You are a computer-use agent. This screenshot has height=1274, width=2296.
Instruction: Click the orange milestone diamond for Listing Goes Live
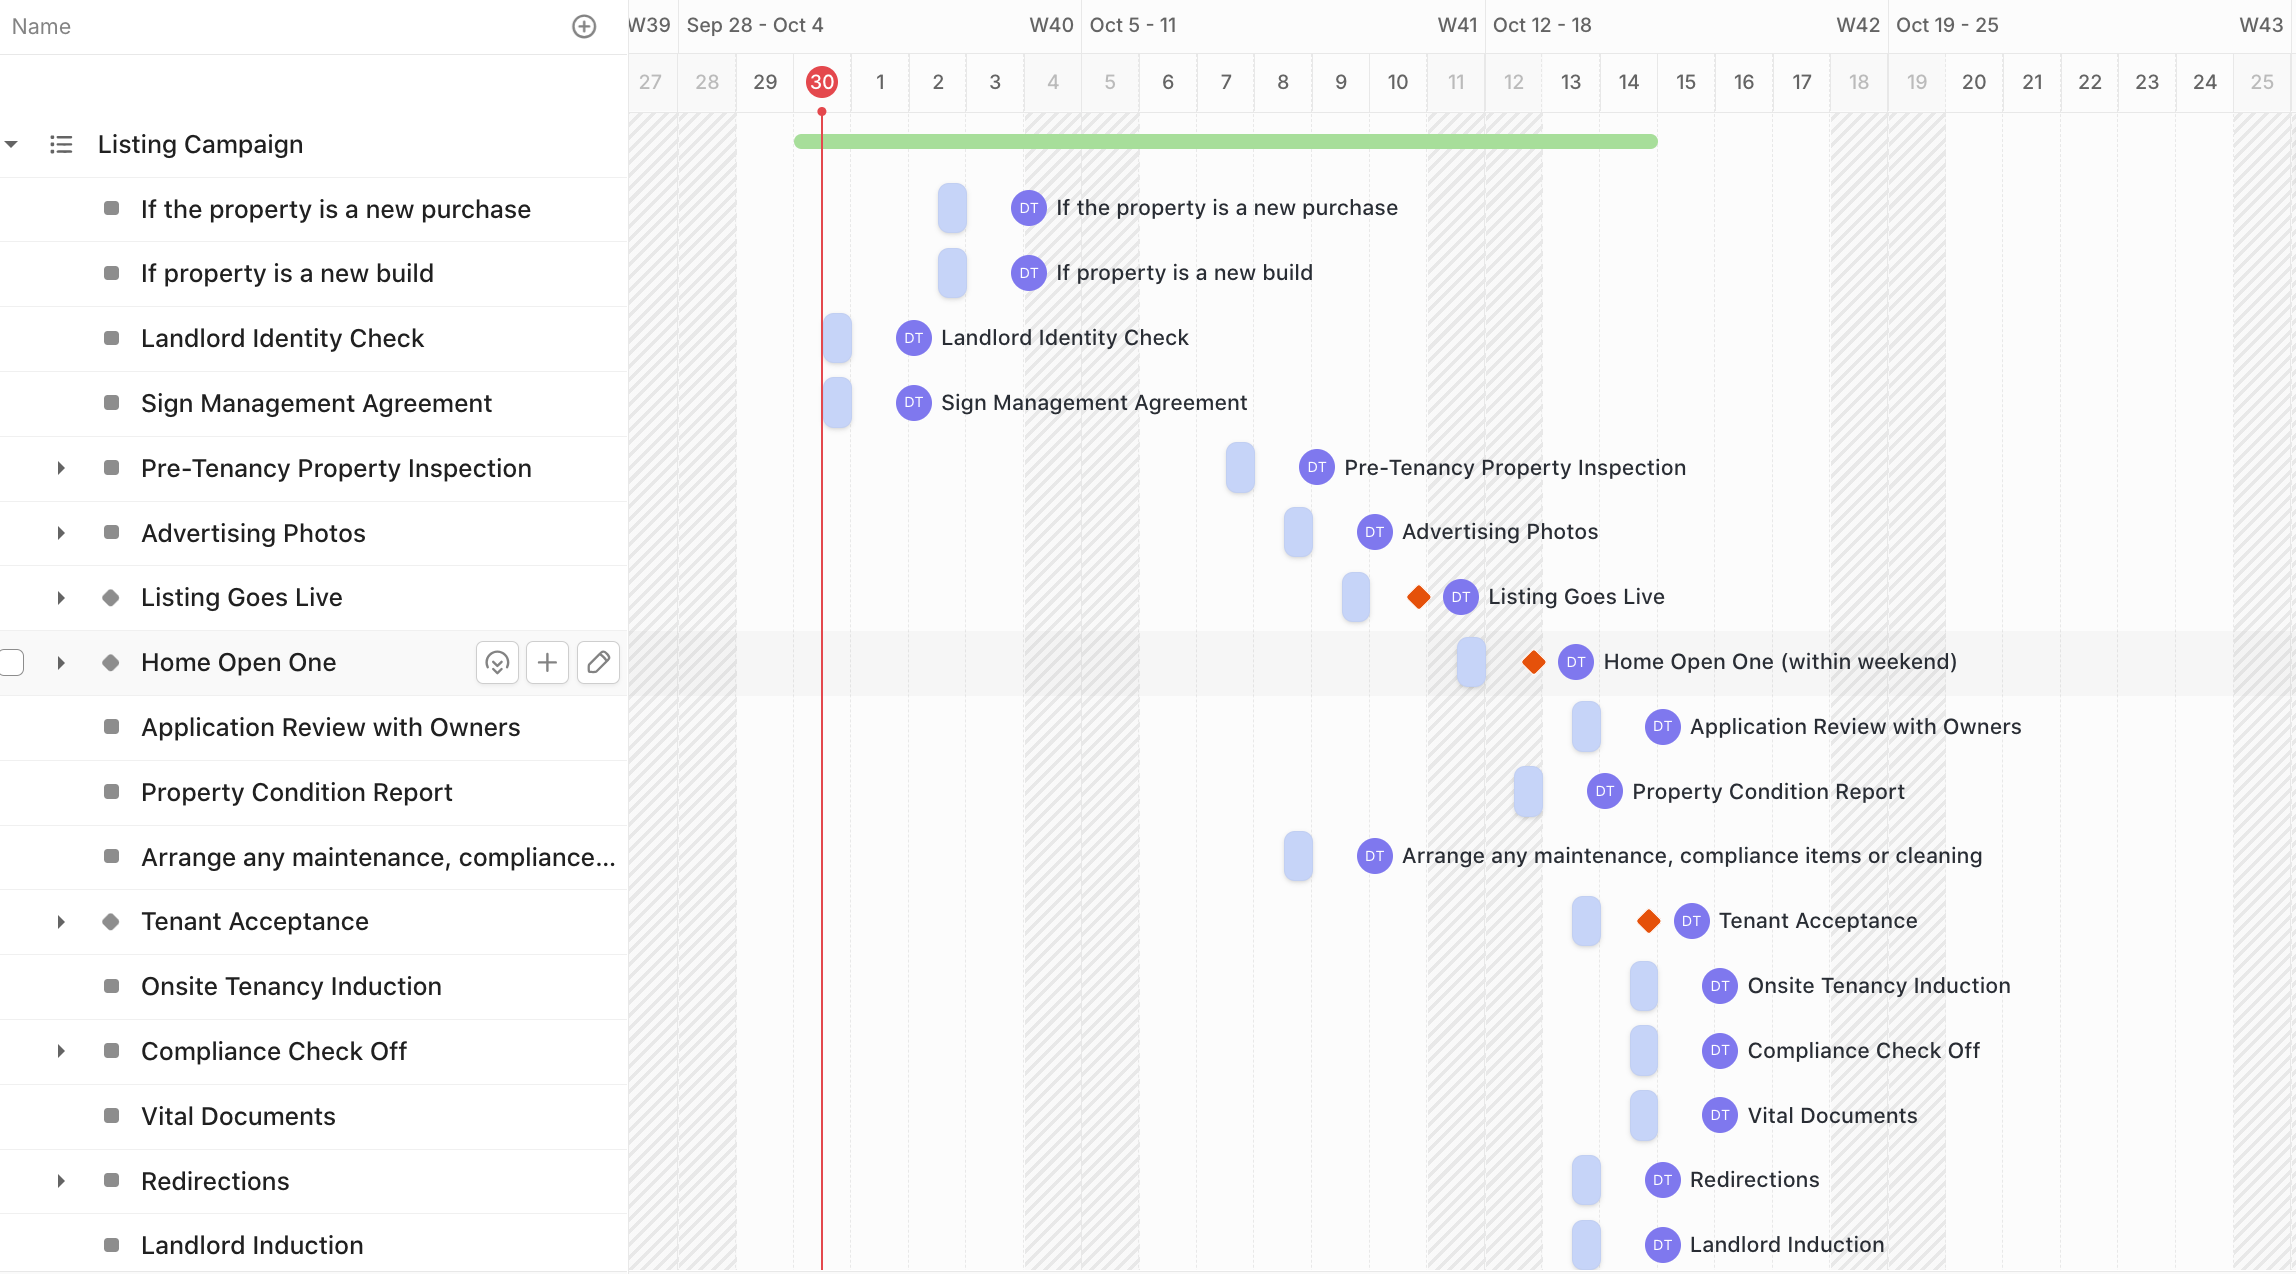click(1418, 597)
